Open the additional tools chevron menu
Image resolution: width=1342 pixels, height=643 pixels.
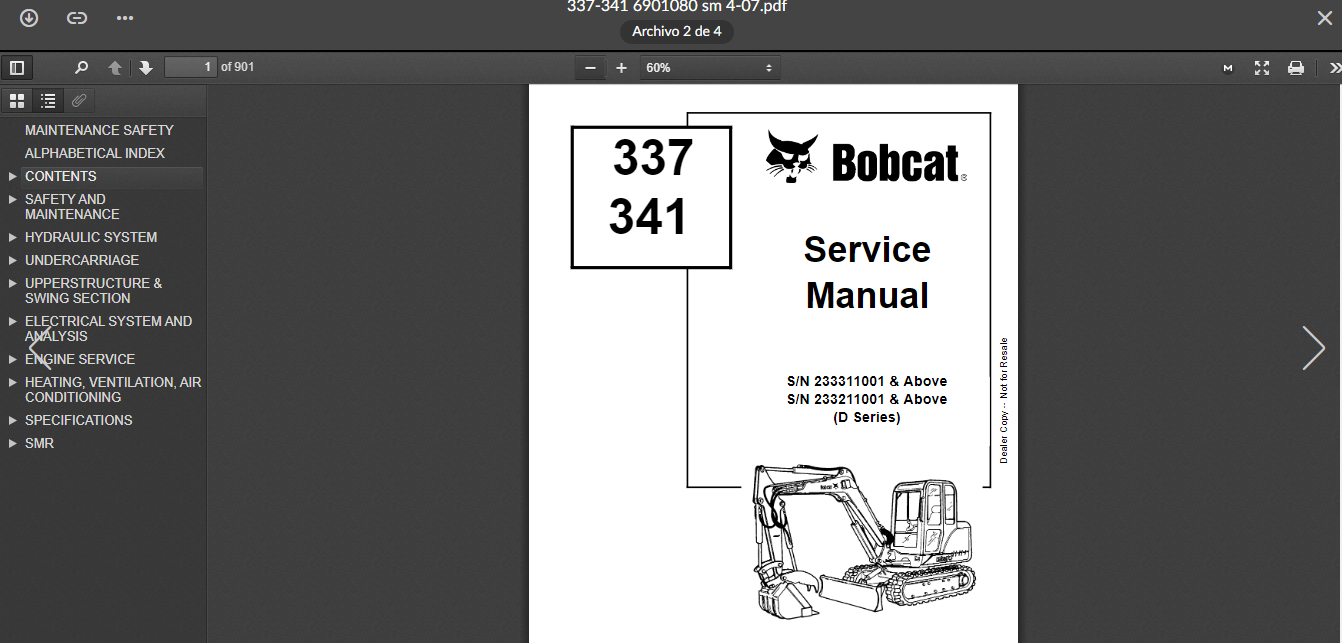1334,68
